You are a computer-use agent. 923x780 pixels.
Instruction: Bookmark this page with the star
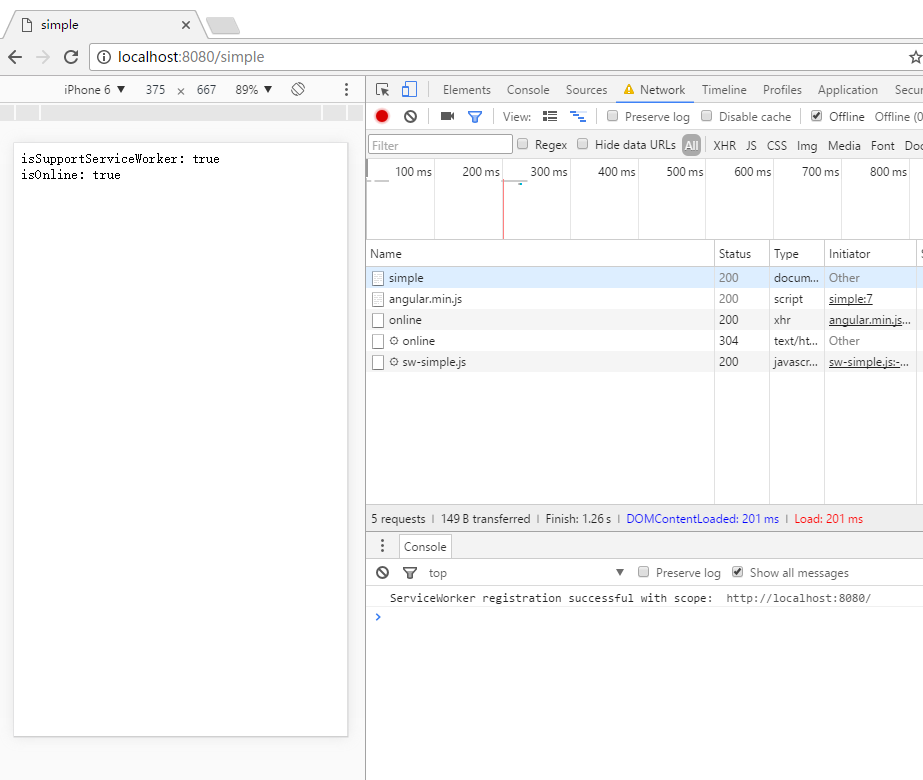915,57
